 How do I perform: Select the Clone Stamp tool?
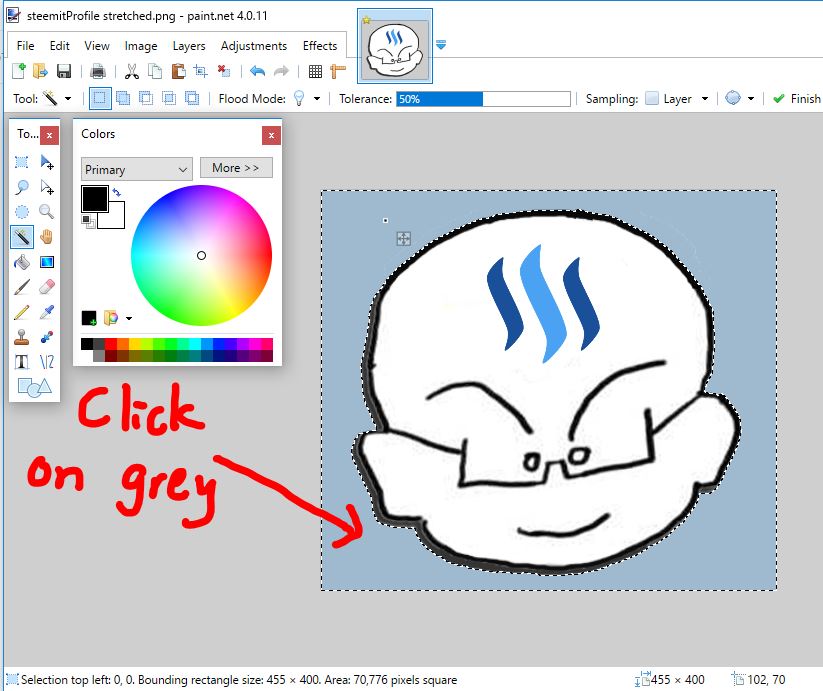point(22,337)
